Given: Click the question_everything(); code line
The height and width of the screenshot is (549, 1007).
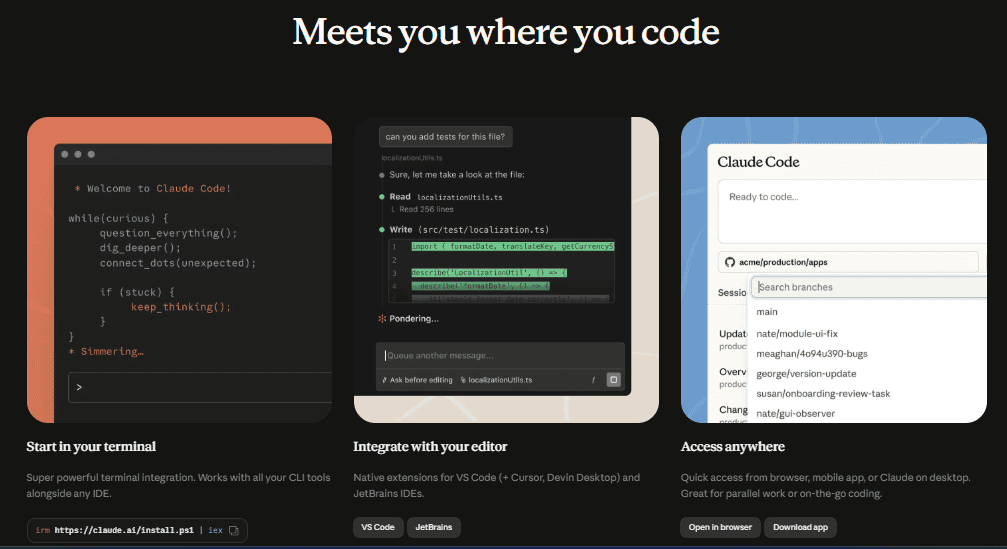Looking at the screenshot, I should coord(168,233).
